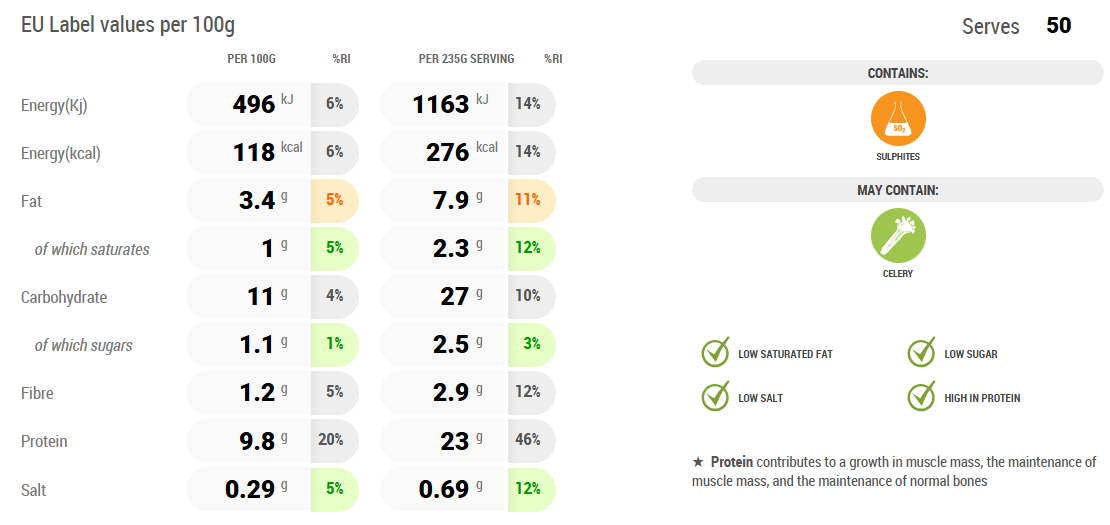
Task: Click the green Celery allergen icon
Action: (x=898, y=235)
